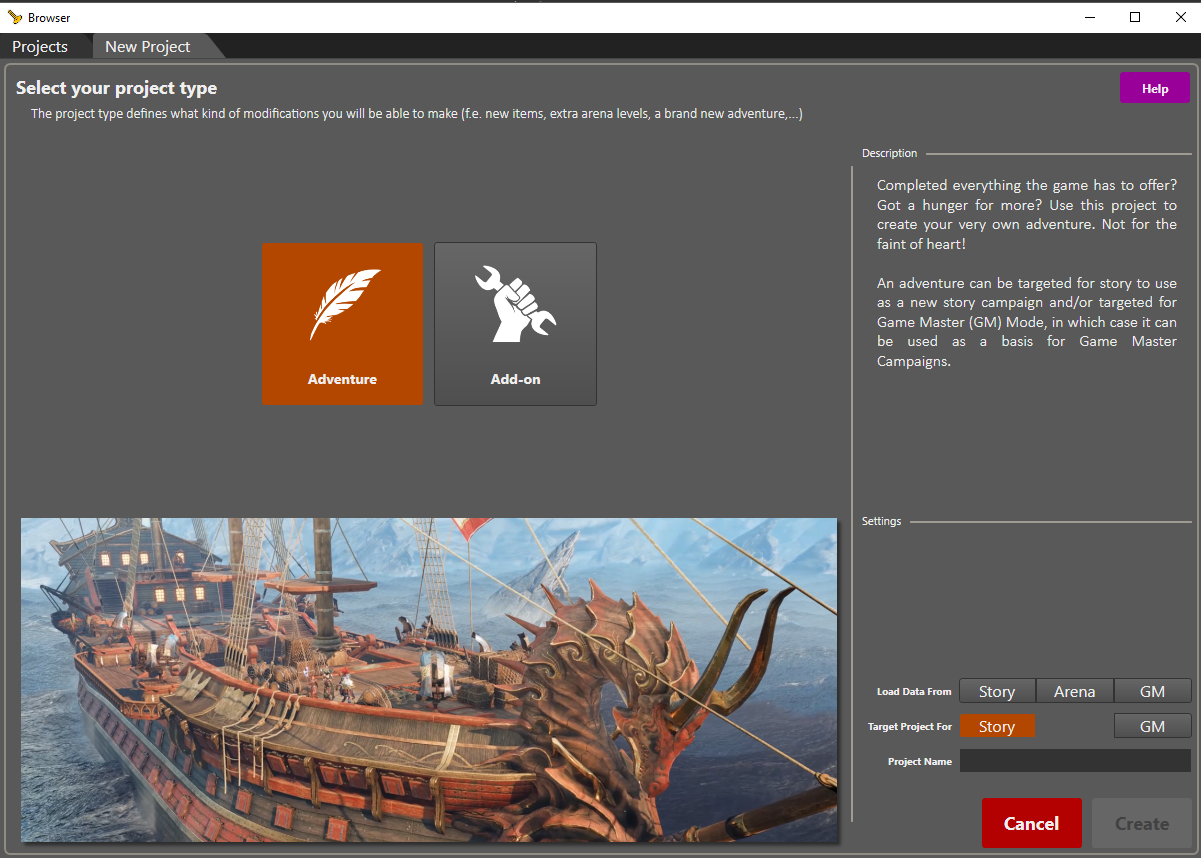1201x858 pixels.
Task: Minimize the Browser window
Action: [x=1090, y=17]
